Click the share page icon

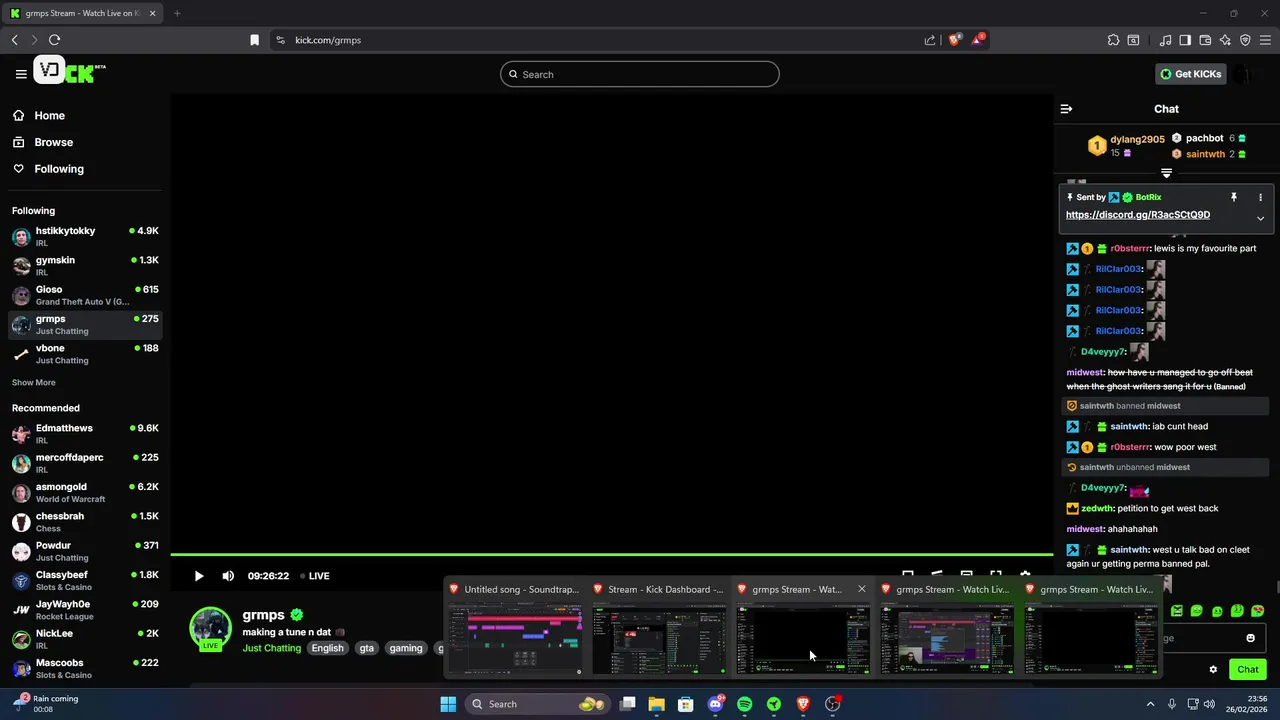pyautogui.click(x=930, y=40)
